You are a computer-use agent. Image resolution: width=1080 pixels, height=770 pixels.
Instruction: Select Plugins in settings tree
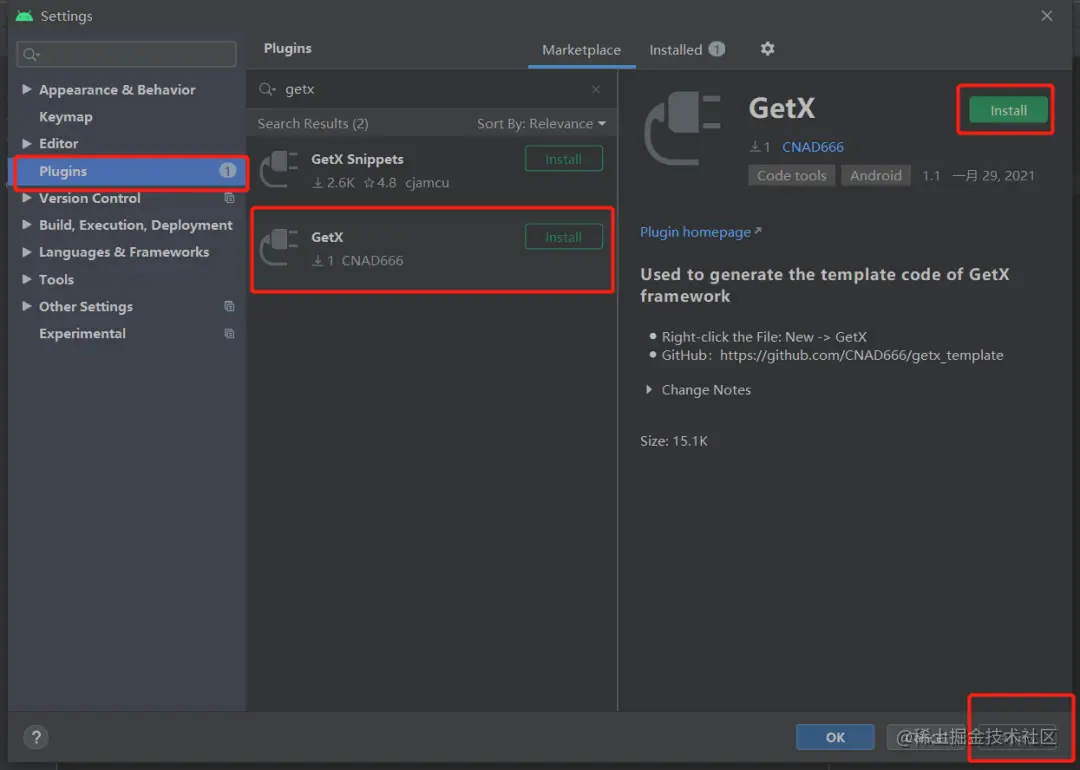(129, 171)
